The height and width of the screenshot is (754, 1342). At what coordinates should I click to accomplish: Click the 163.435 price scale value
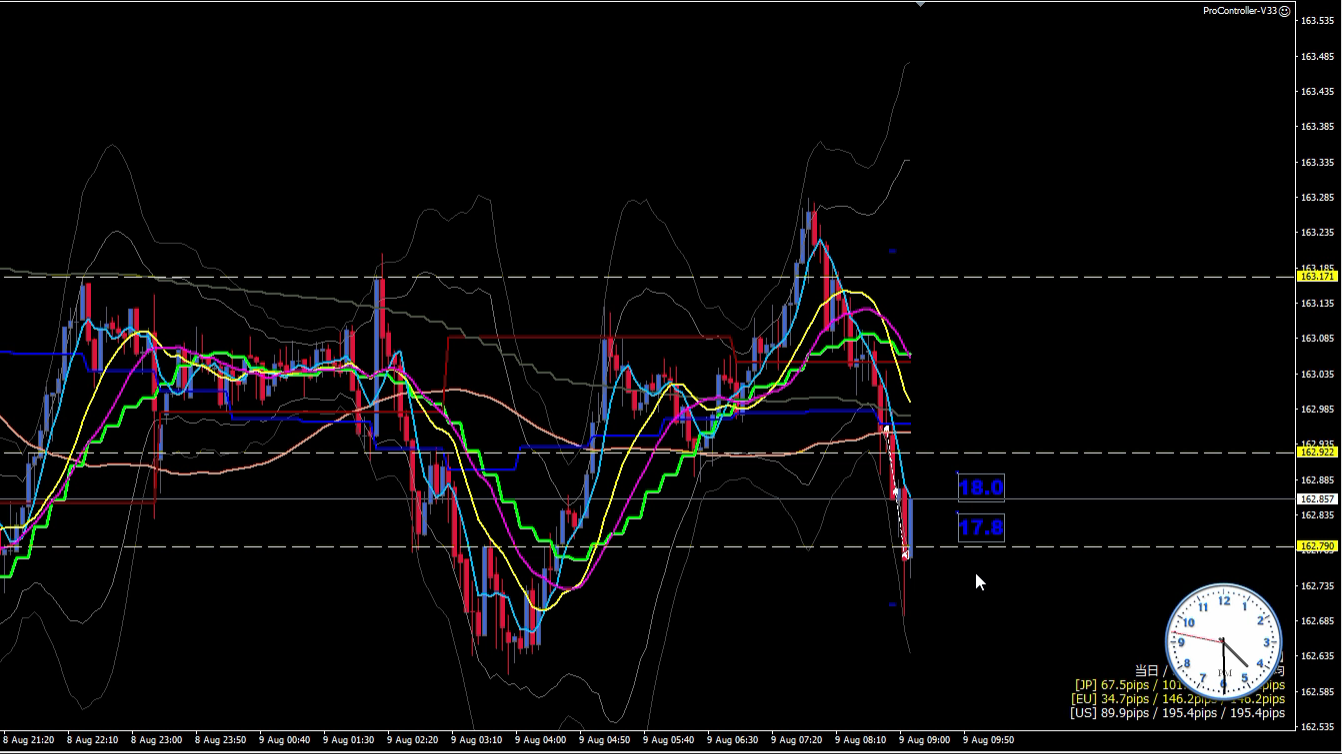pyautogui.click(x=1318, y=91)
